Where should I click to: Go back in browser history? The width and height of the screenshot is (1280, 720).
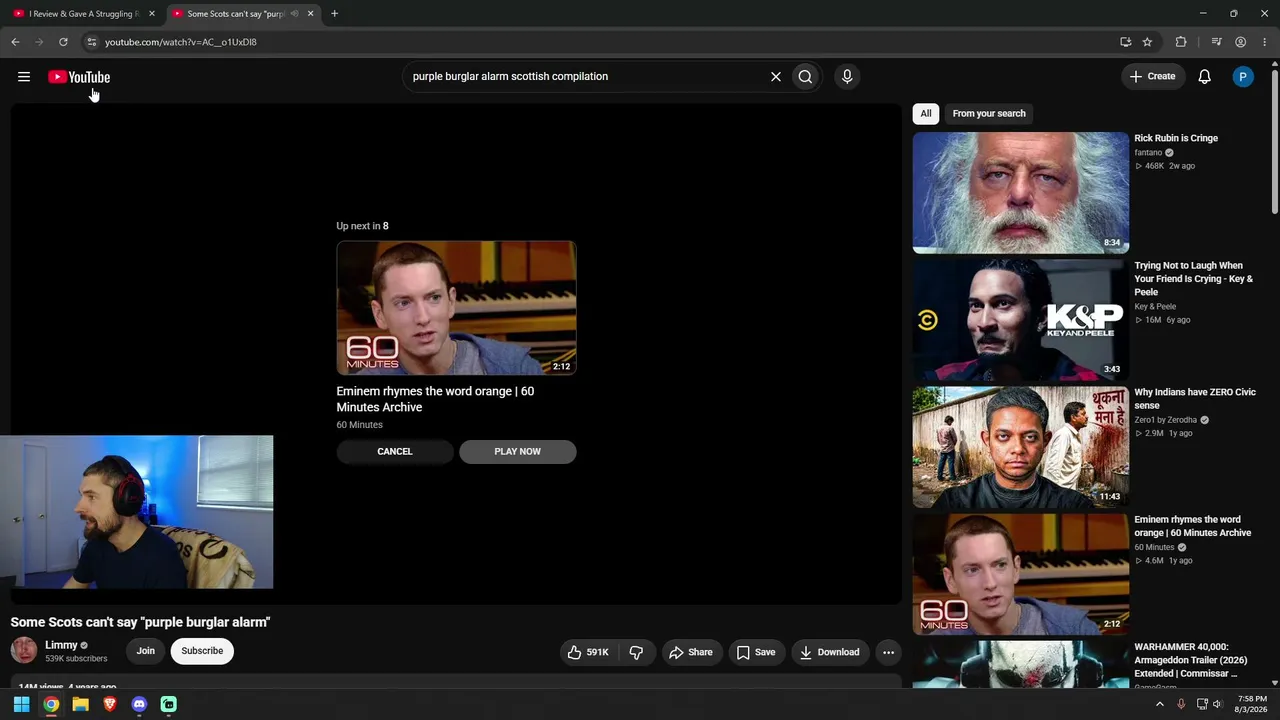15,42
